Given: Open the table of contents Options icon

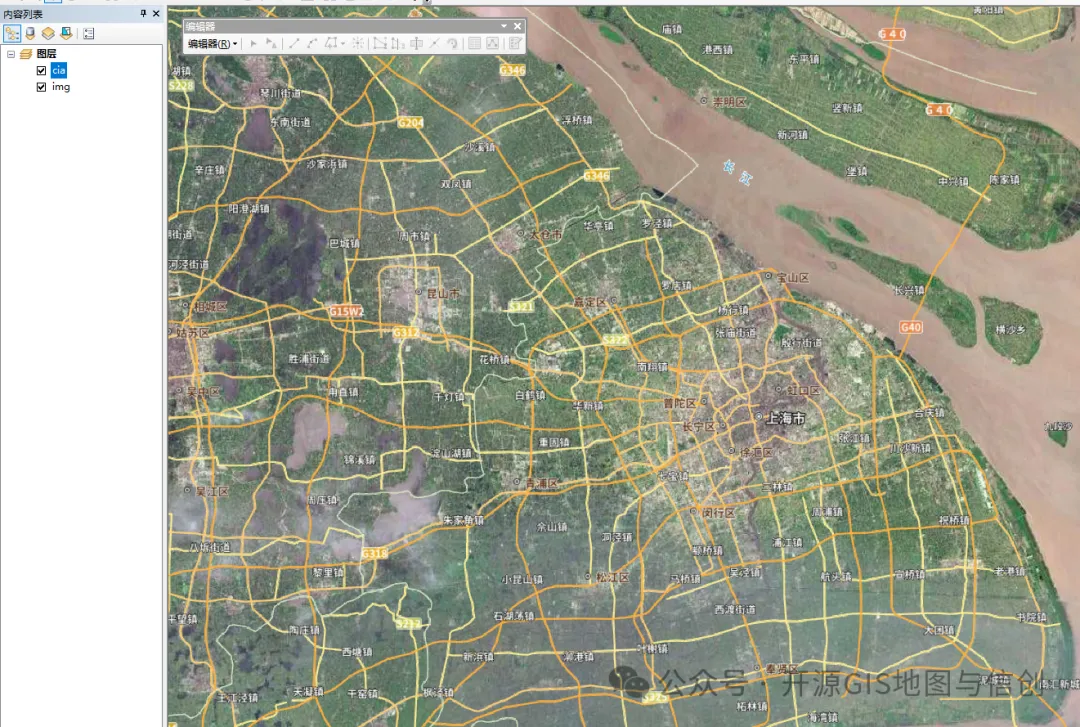Looking at the screenshot, I should coord(88,33).
